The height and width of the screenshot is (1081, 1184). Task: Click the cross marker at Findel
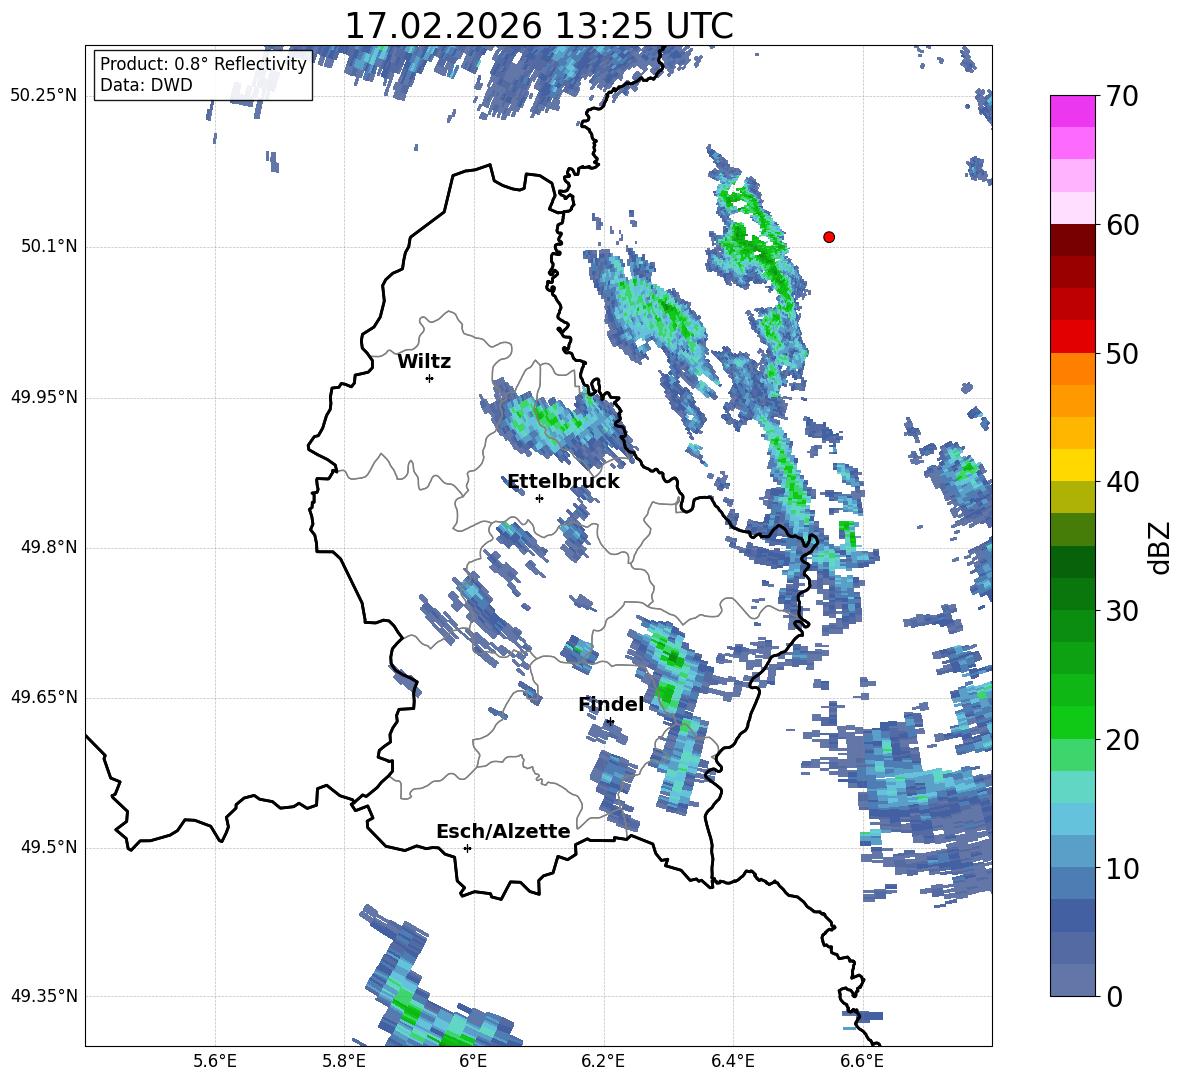[610, 722]
